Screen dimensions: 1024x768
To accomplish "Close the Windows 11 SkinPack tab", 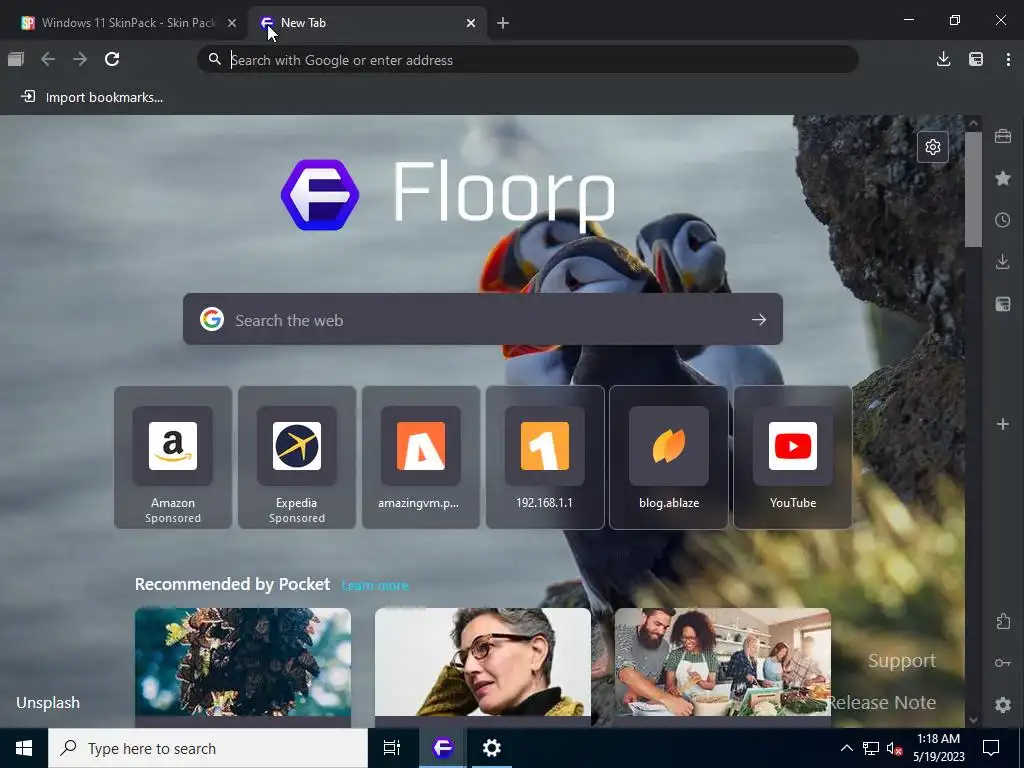I will (232, 23).
